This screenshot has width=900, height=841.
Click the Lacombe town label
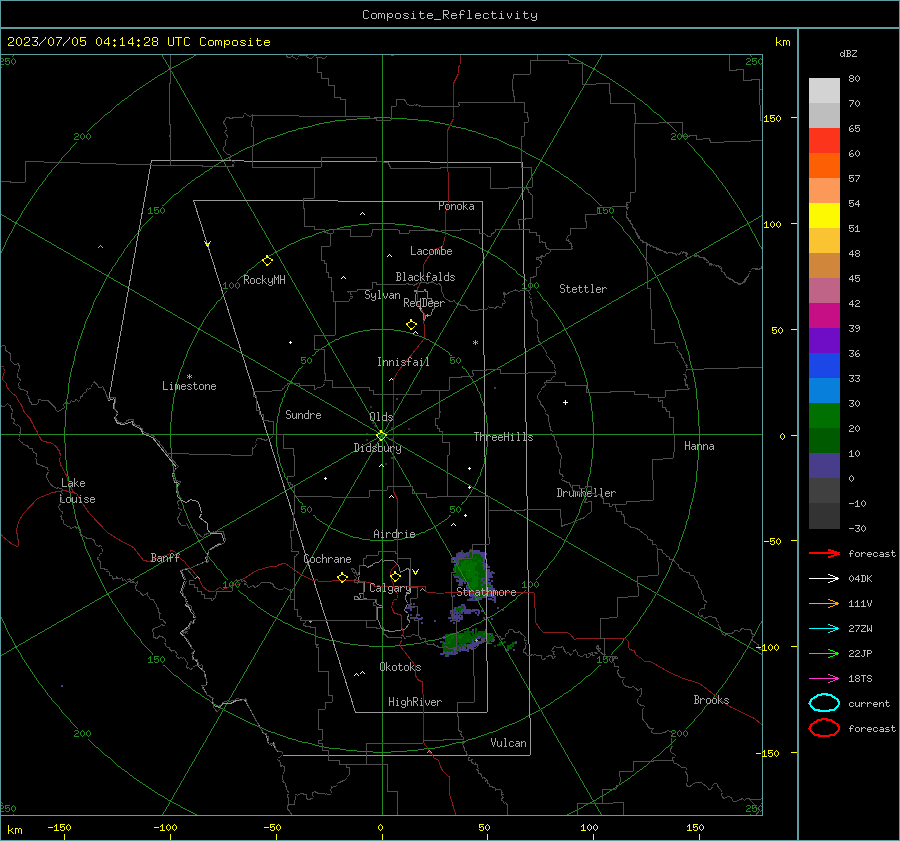pyautogui.click(x=431, y=251)
